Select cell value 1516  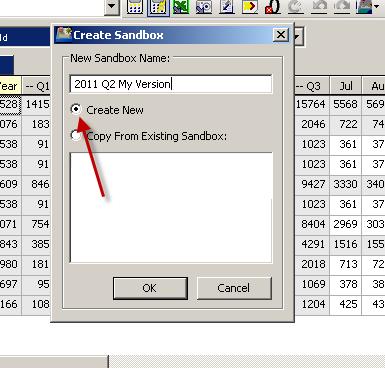point(346,244)
